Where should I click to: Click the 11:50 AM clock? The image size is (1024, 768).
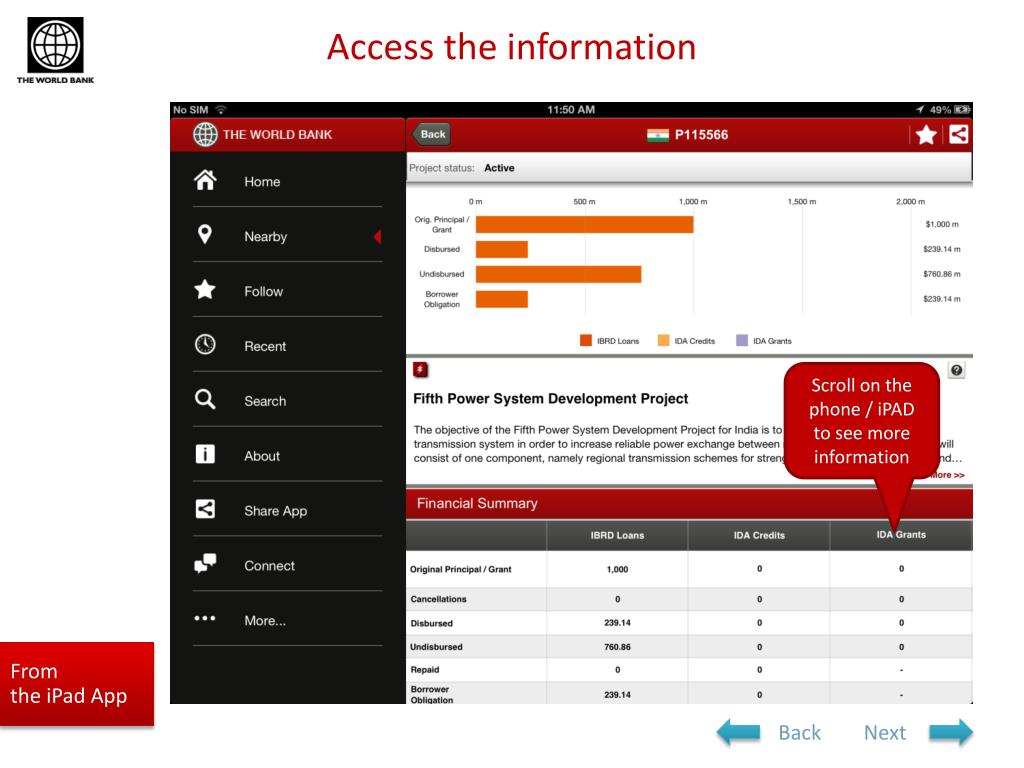(x=571, y=110)
